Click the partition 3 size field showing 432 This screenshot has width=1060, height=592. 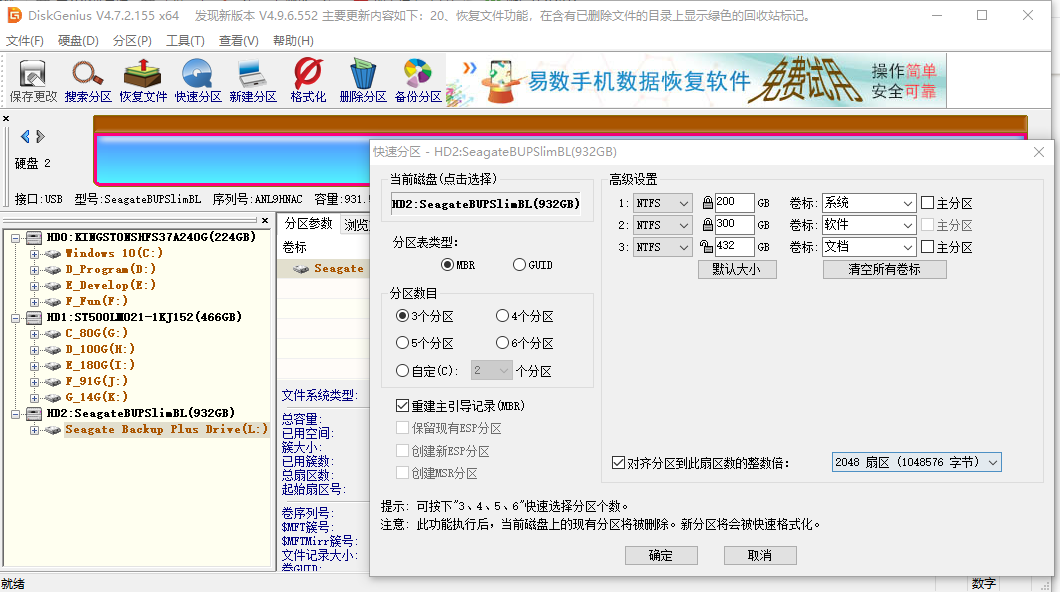point(734,247)
